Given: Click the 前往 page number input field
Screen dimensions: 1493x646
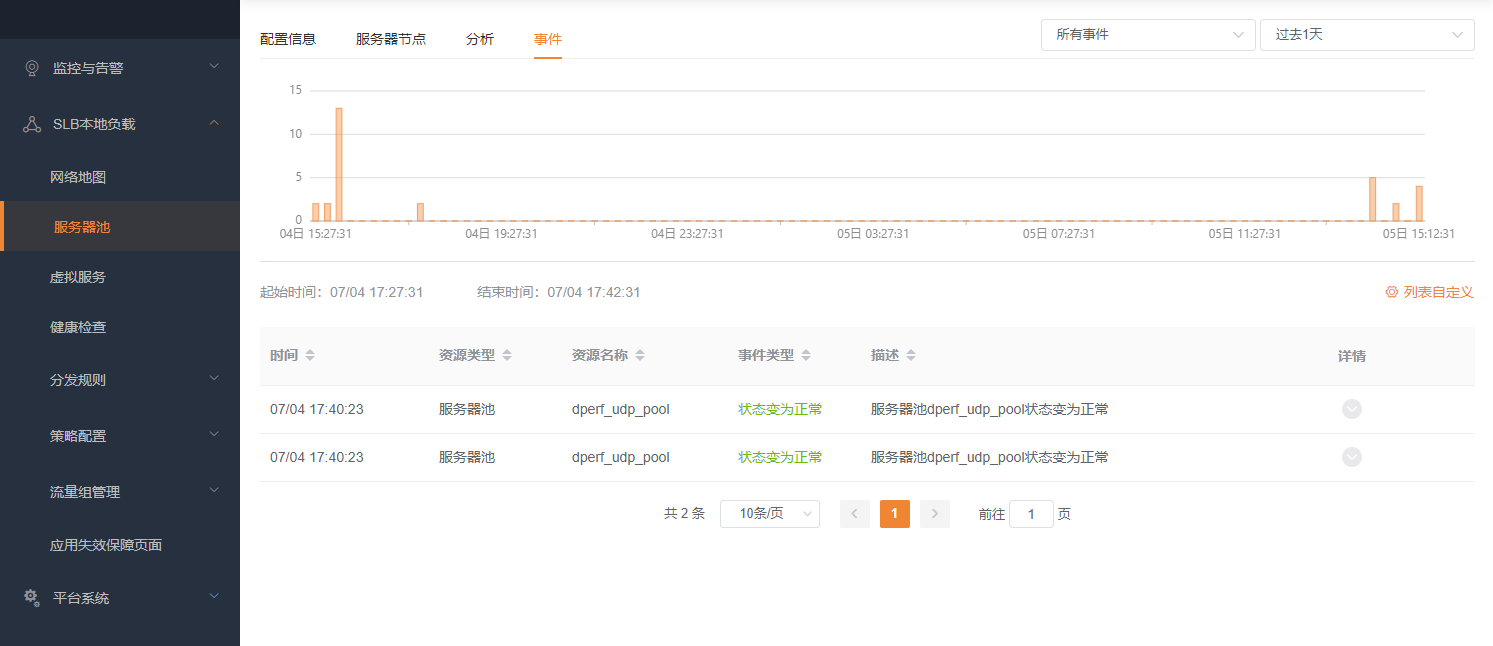Looking at the screenshot, I should pyautogui.click(x=1031, y=514).
